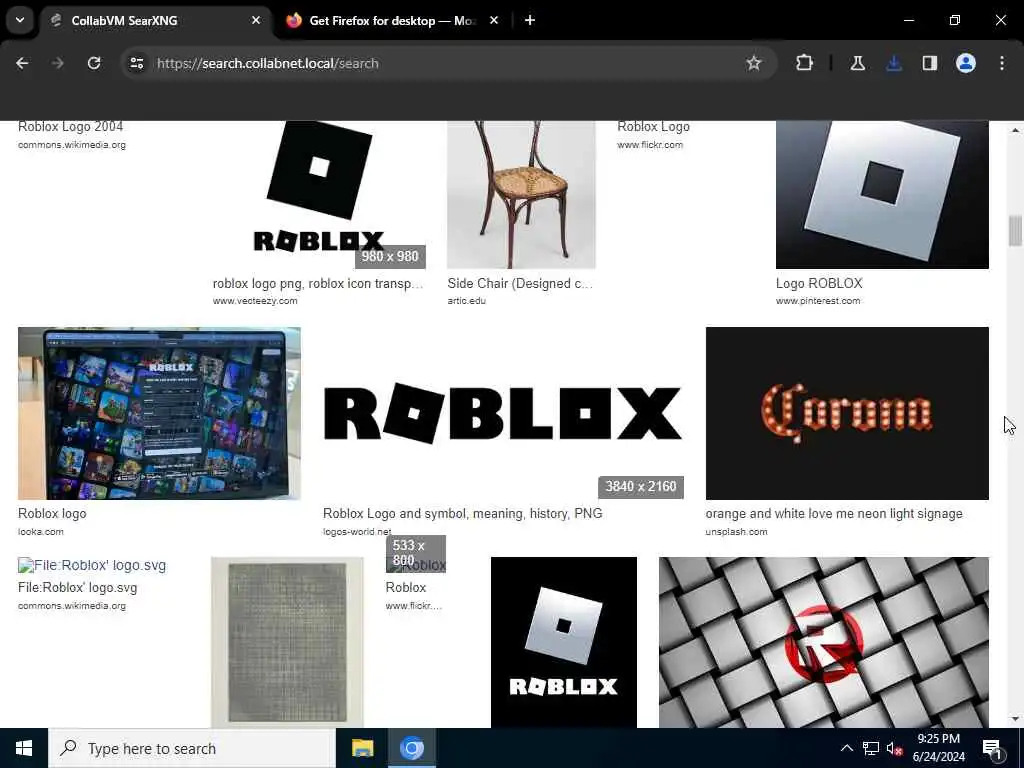Show downloads from the toolbar
1024x768 pixels.
(x=894, y=63)
